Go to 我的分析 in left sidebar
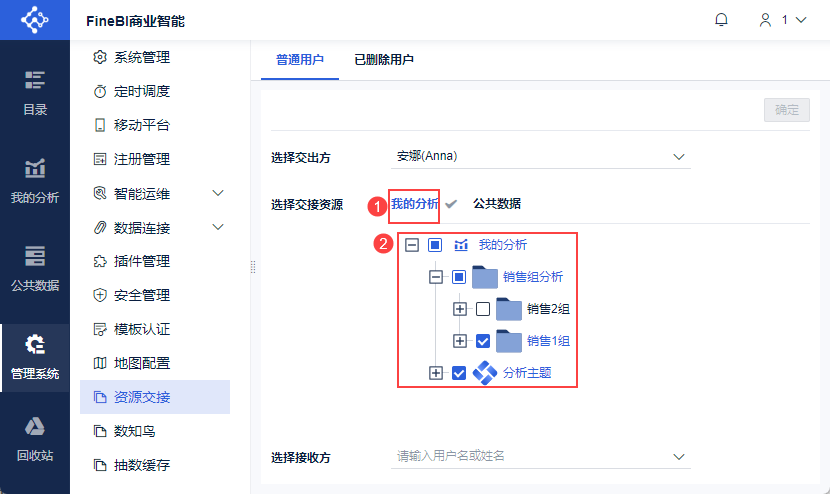 35,180
